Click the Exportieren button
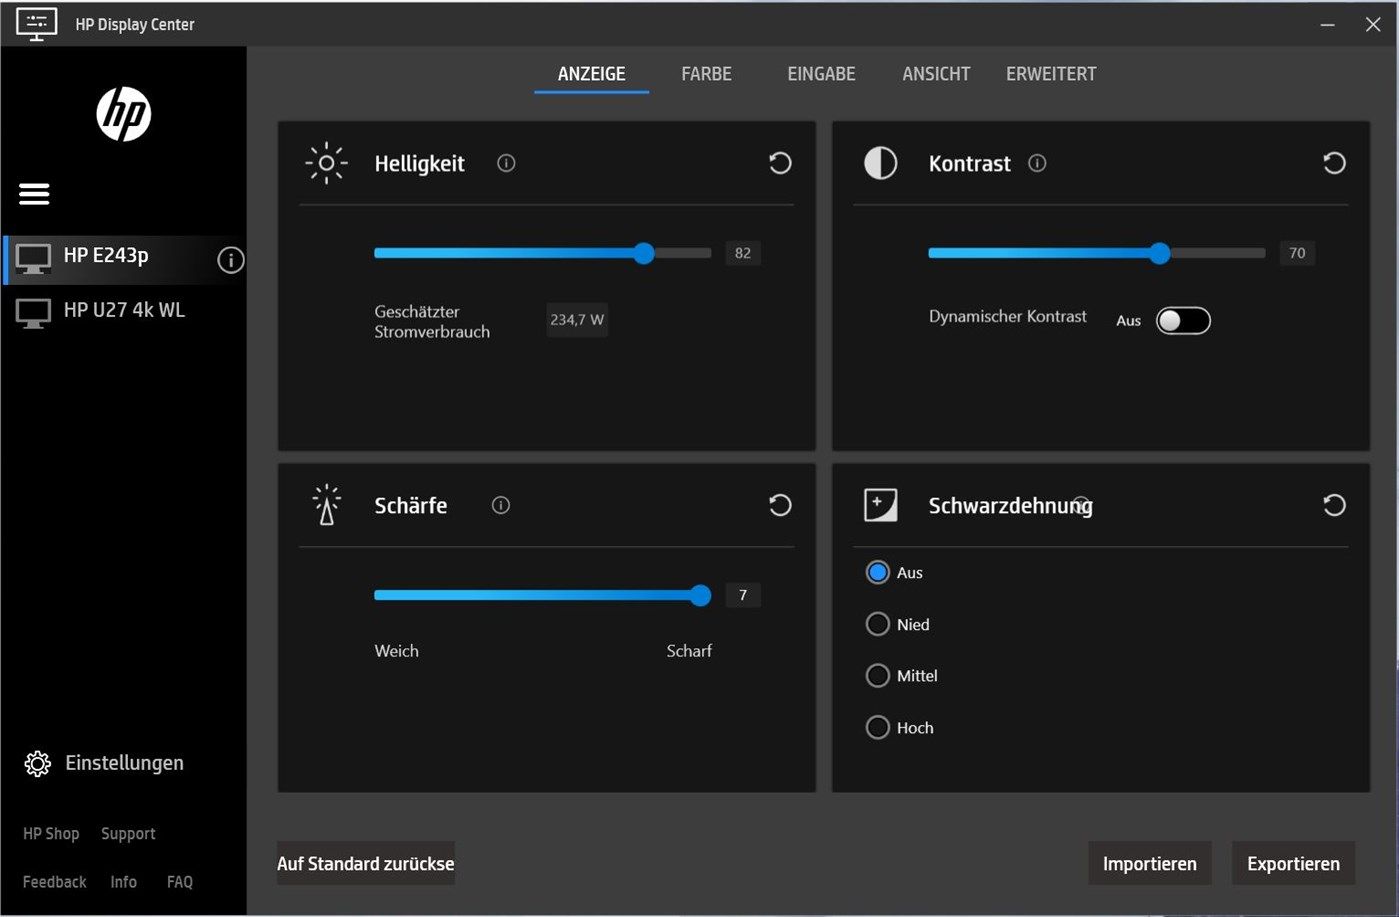This screenshot has height=917, width=1399. coord(1293,863)
